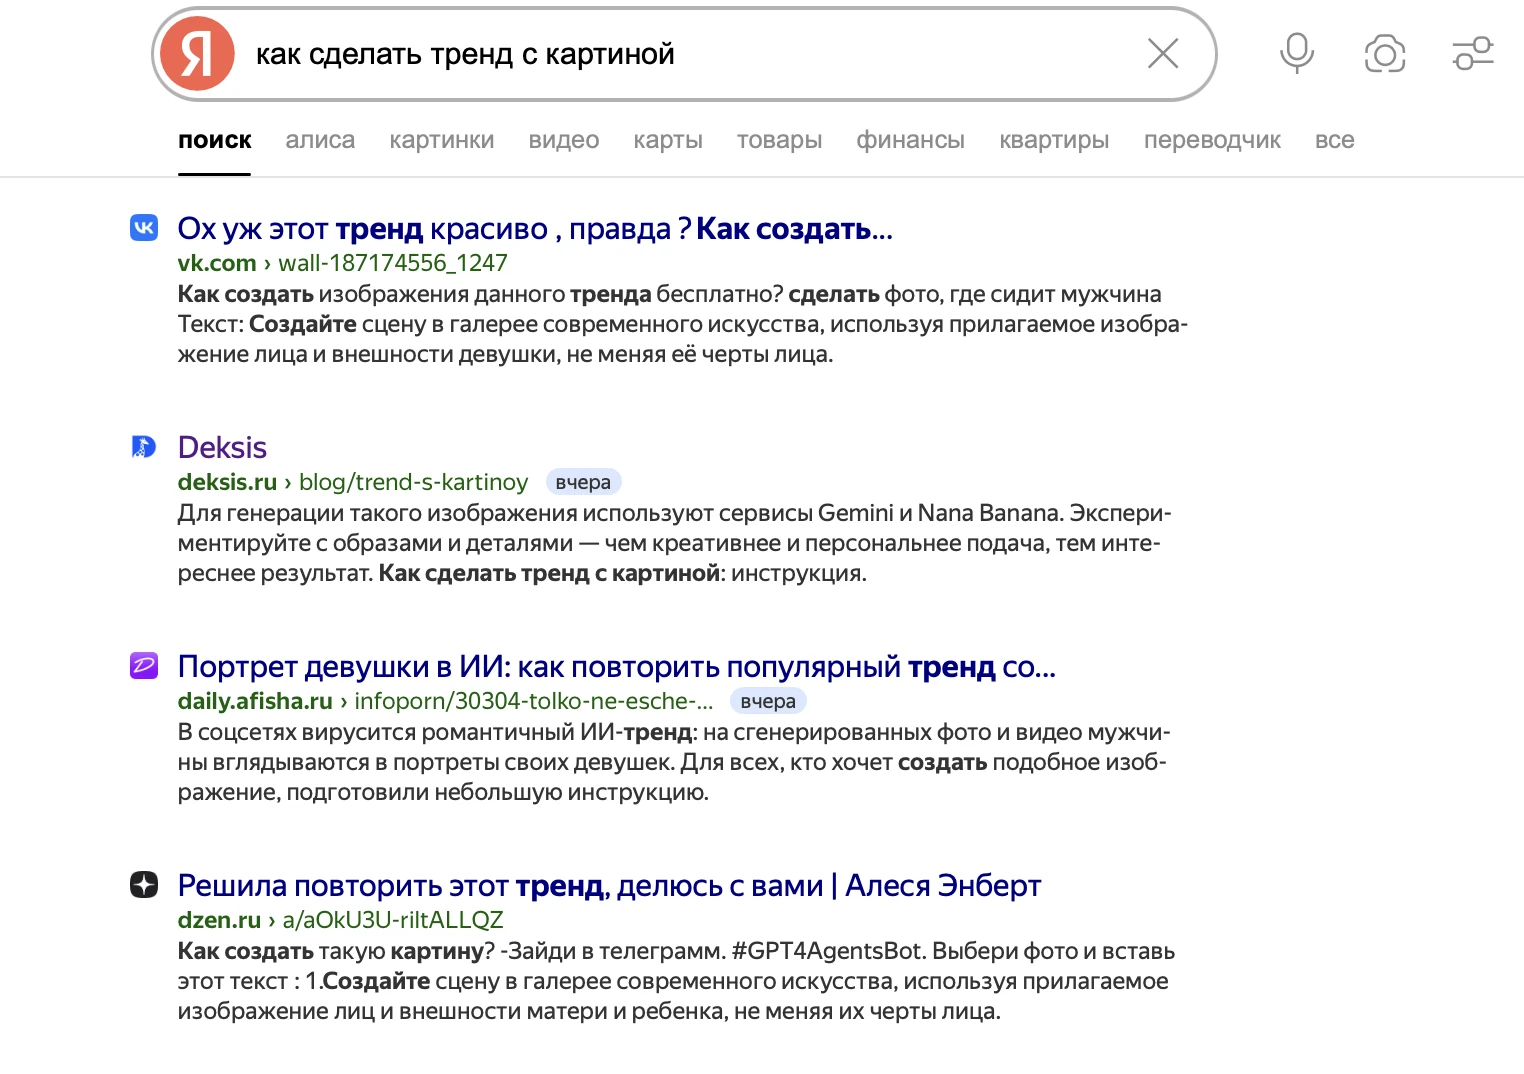
Task: Open search settings sliders icon
Action: tap(1472, 54)
